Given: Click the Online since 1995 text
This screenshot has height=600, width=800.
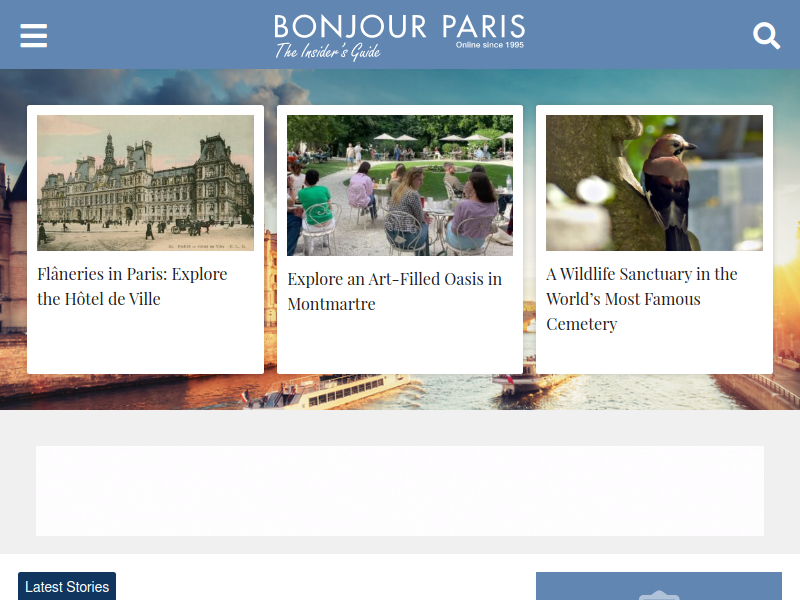Looking at the screenshot, I should tap(490, 45).
